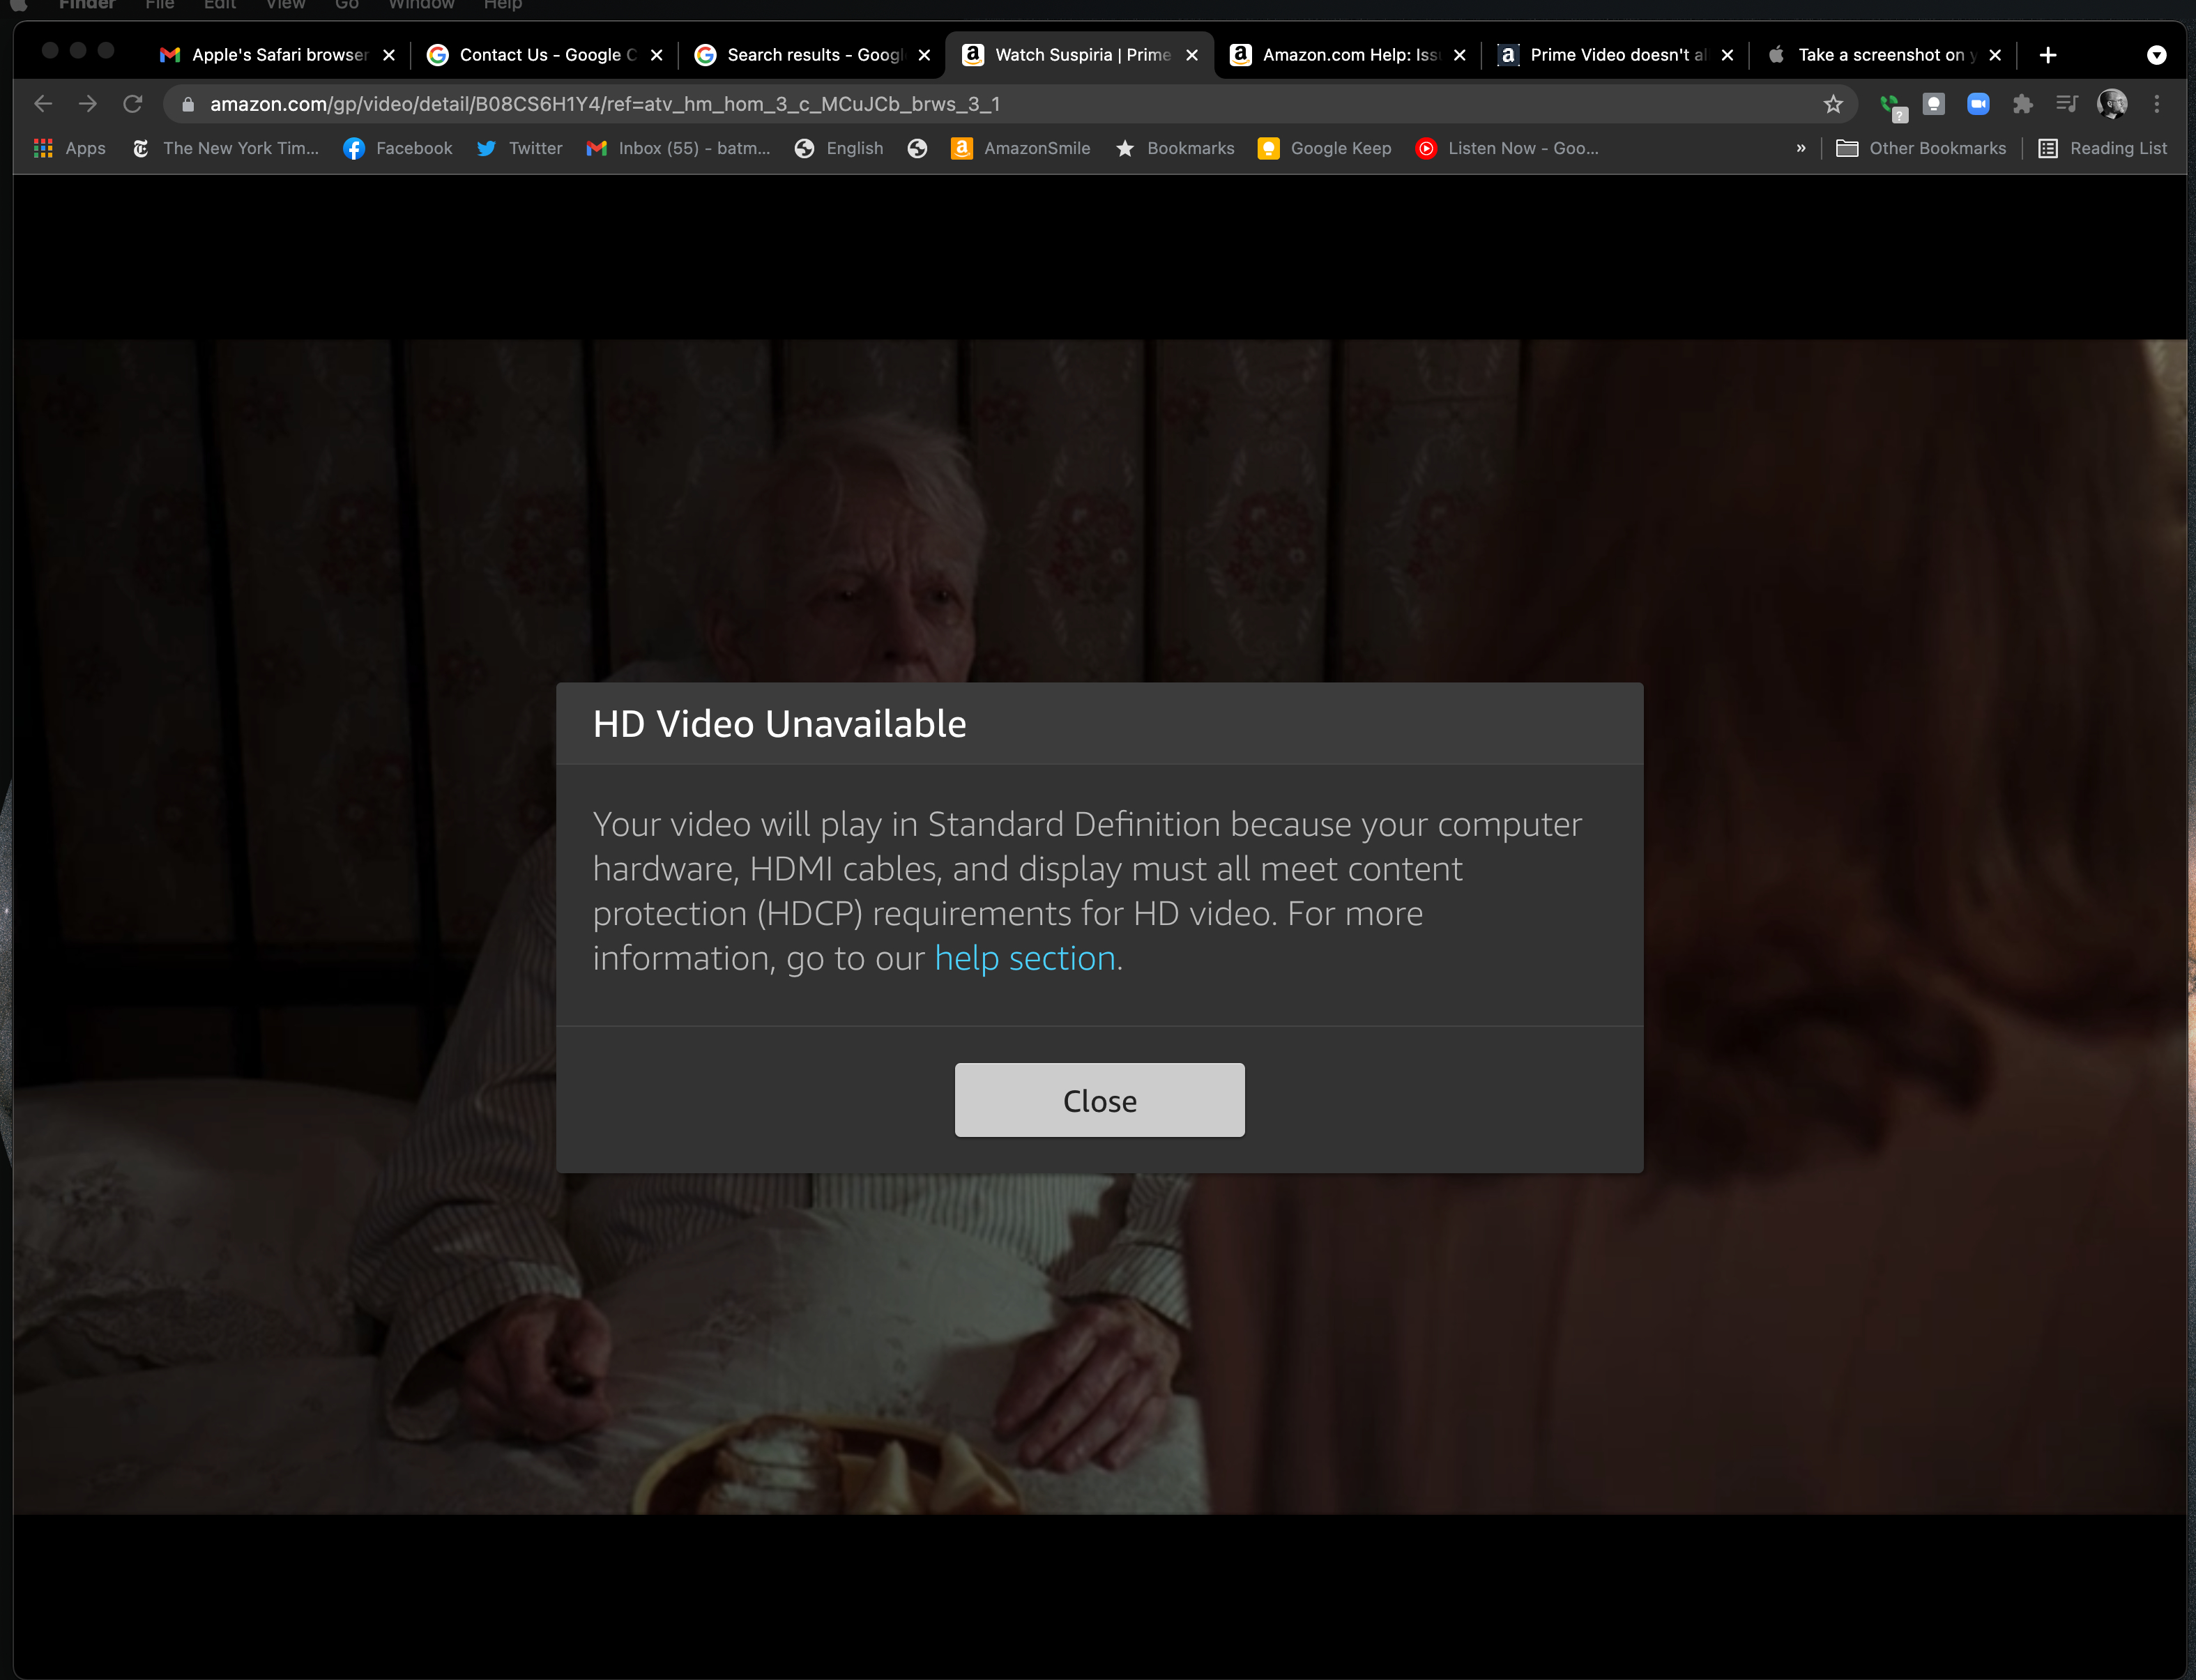2196x1680 pixels.
Task: Open the Other Bookmarks folder
Action: coord(1921,148)
